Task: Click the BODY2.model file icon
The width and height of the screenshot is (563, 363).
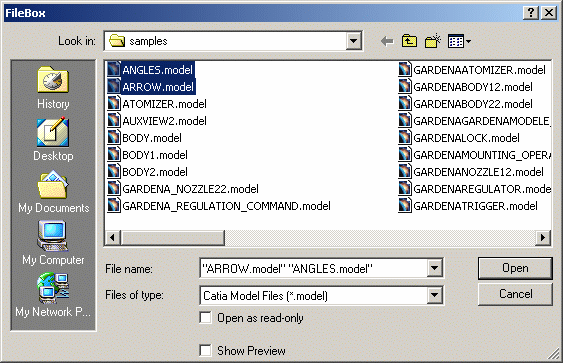Action: (x=113, y=172)
